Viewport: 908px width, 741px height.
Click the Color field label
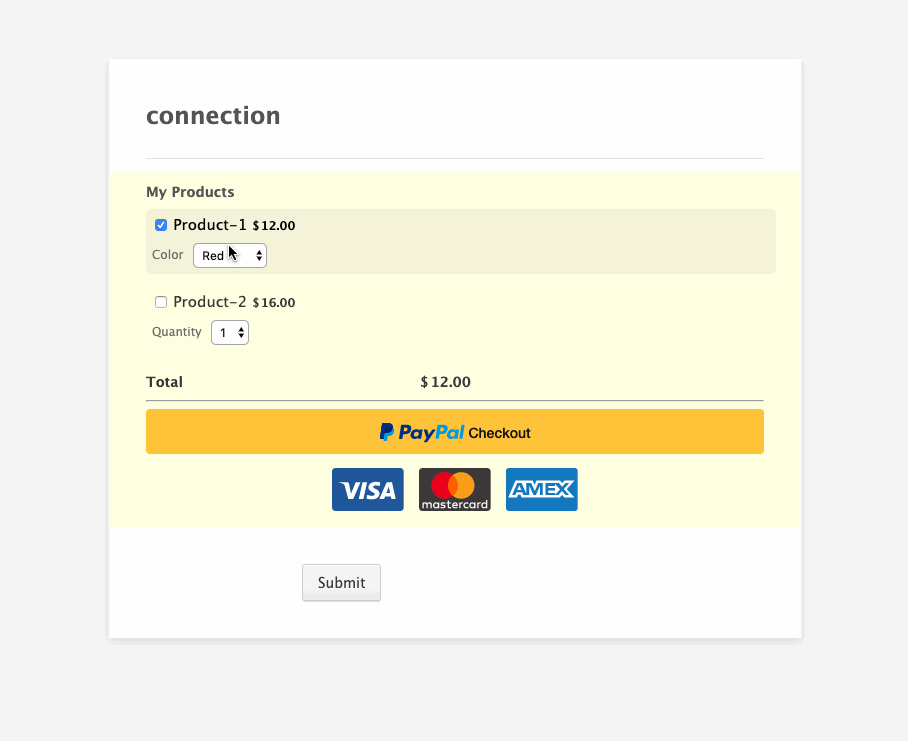click(x=167, y=255)
